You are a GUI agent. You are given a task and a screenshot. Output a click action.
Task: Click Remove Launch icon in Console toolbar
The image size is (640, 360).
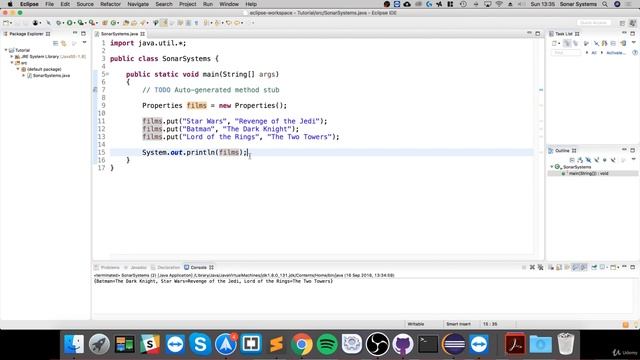[x=532, y=267]
